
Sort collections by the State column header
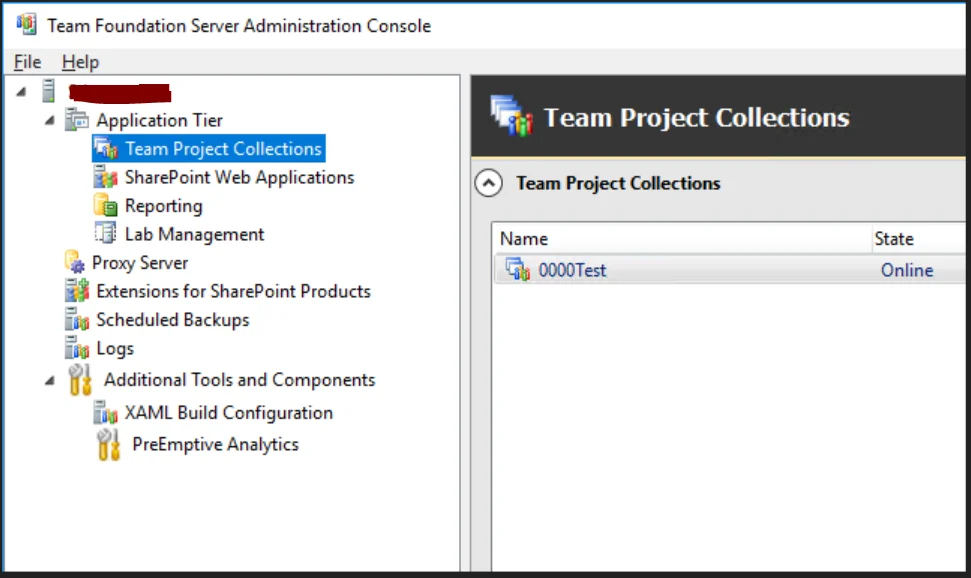(x=918, y=239)
